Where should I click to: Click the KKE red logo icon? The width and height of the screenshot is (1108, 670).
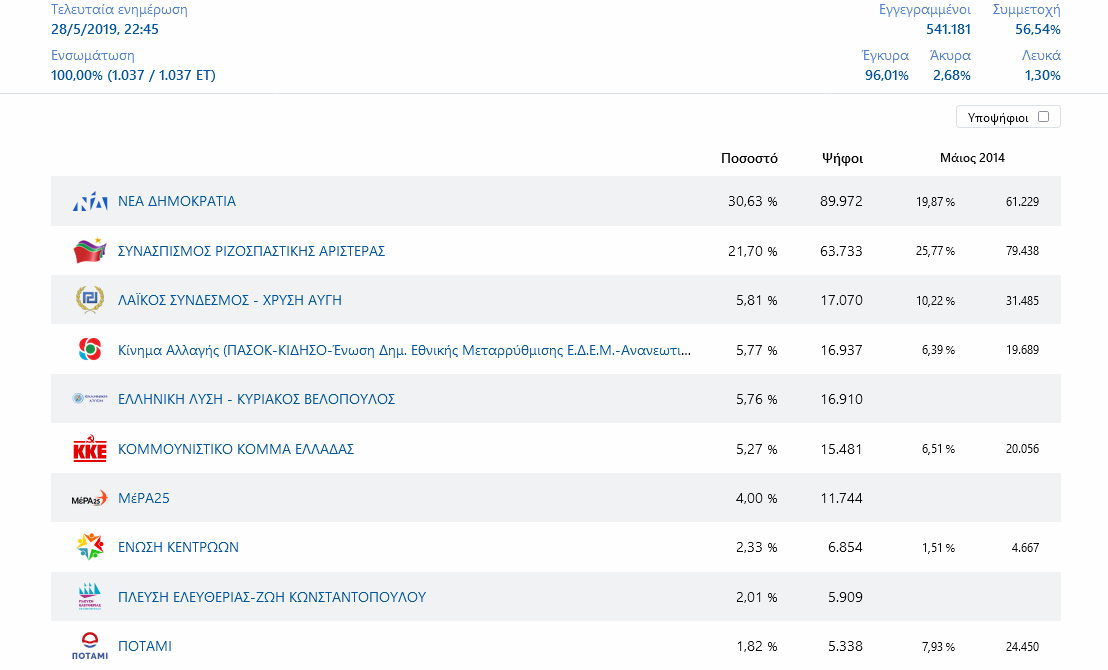coord(90,449)
